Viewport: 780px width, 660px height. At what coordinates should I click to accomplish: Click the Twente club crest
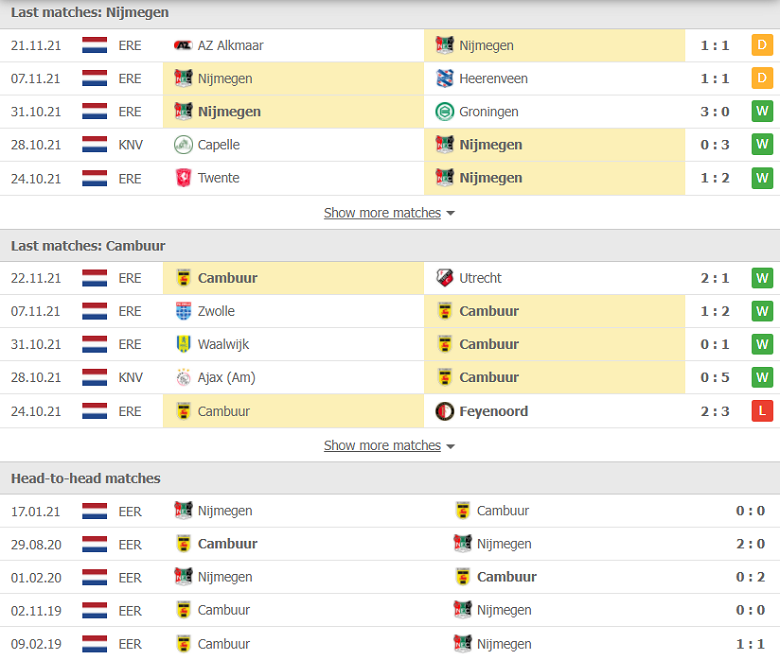[x=183, y=178]
